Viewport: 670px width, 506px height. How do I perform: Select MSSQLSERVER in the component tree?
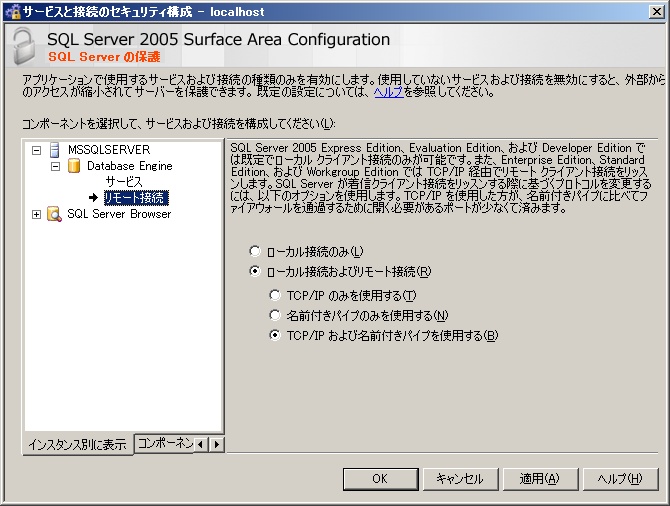coord(109,150)
